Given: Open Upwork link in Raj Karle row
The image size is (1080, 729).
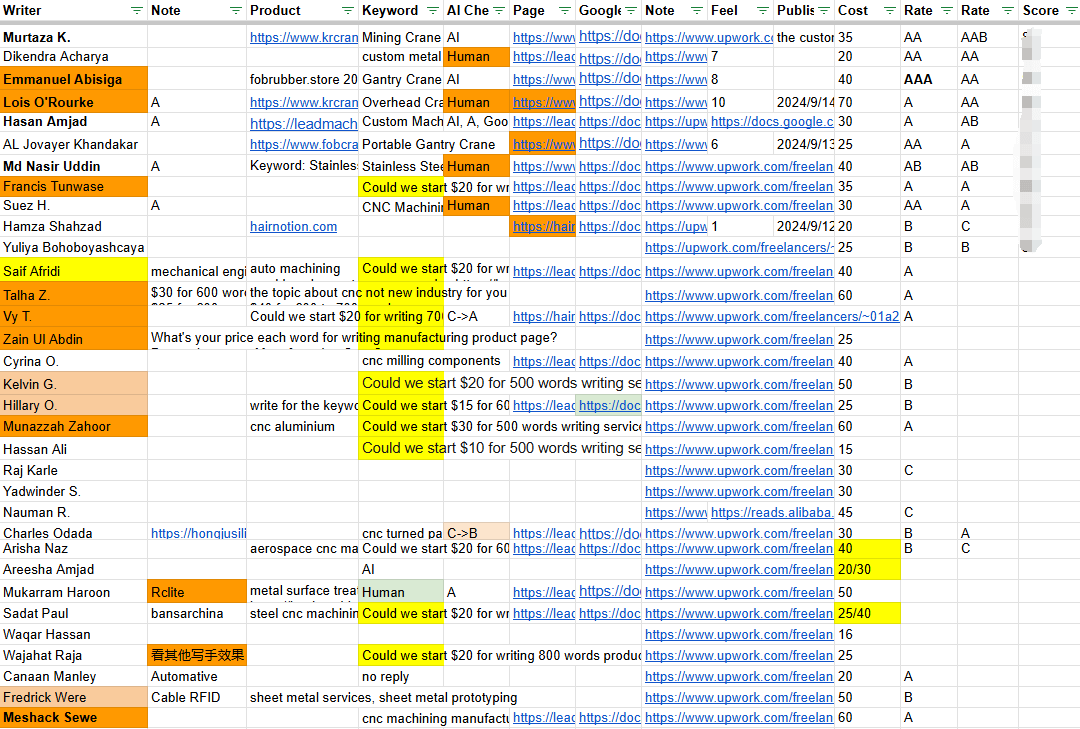Looking at the screenshot, I should click(739, 471).
